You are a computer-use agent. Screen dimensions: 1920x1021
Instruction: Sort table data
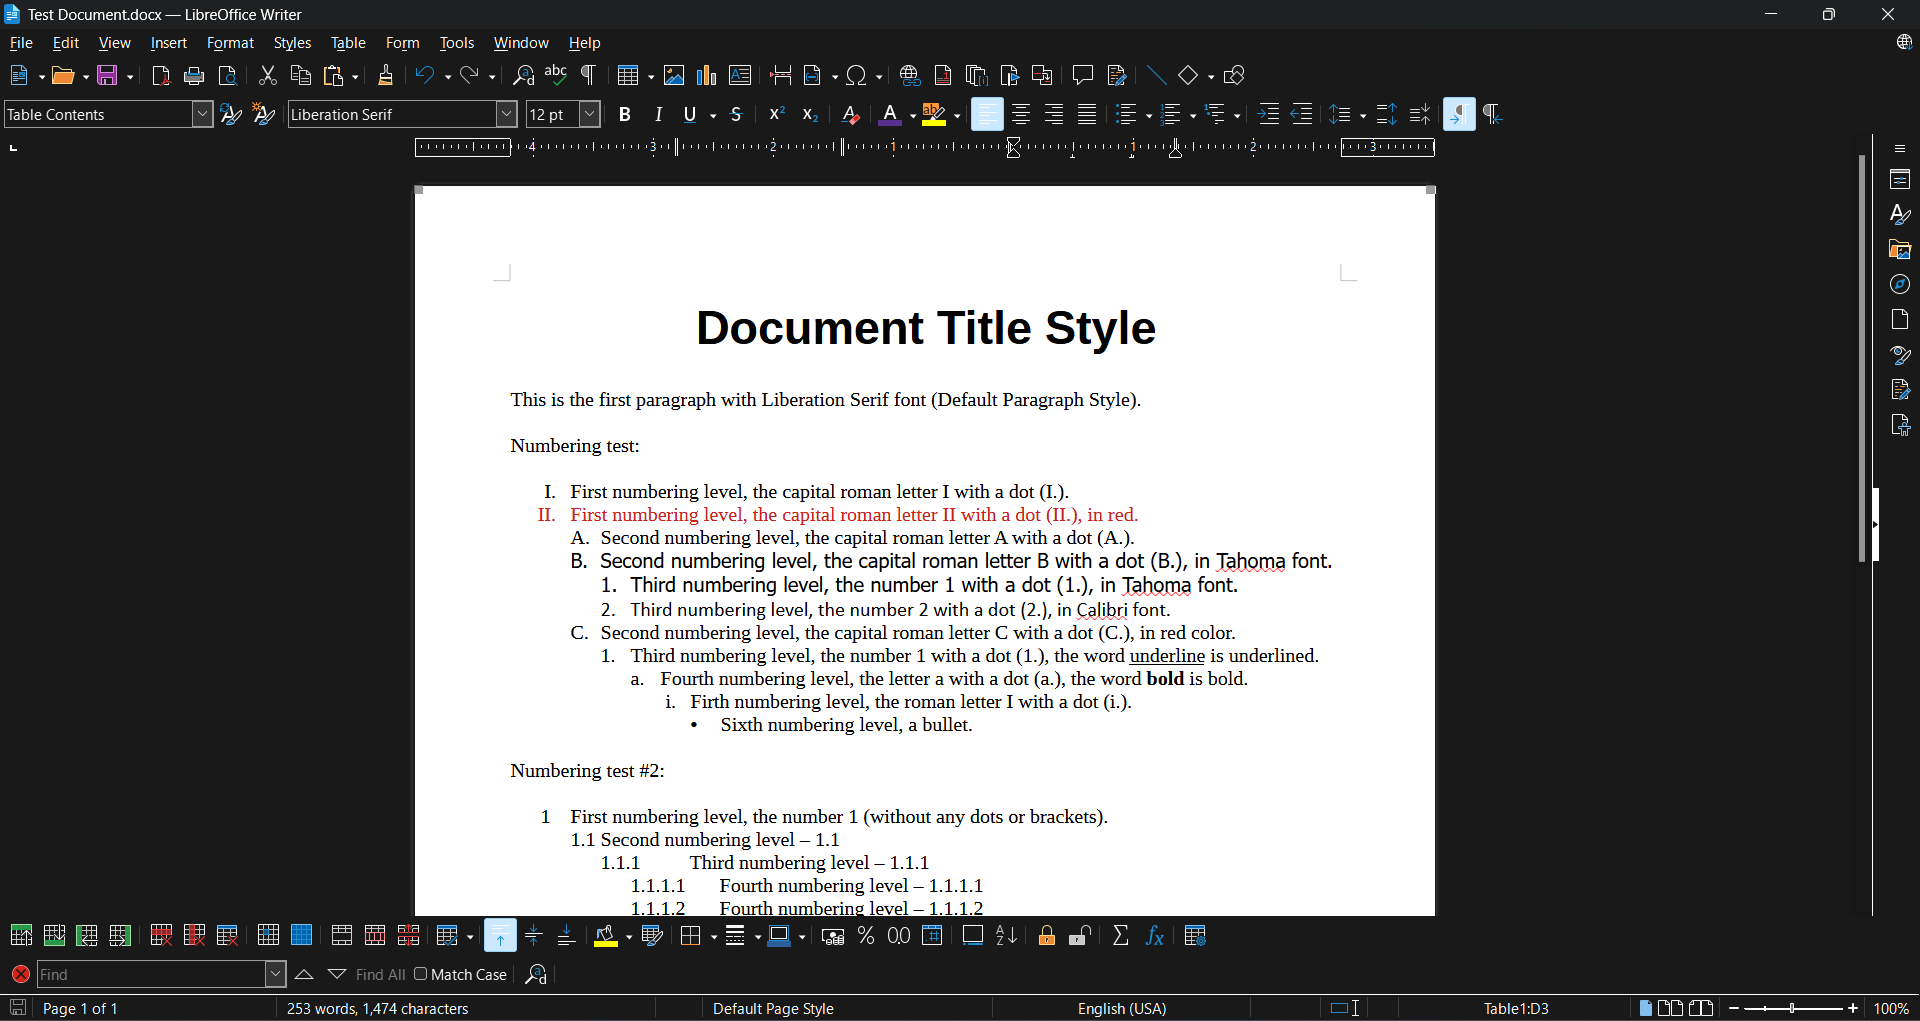(x=1006, y=936)
